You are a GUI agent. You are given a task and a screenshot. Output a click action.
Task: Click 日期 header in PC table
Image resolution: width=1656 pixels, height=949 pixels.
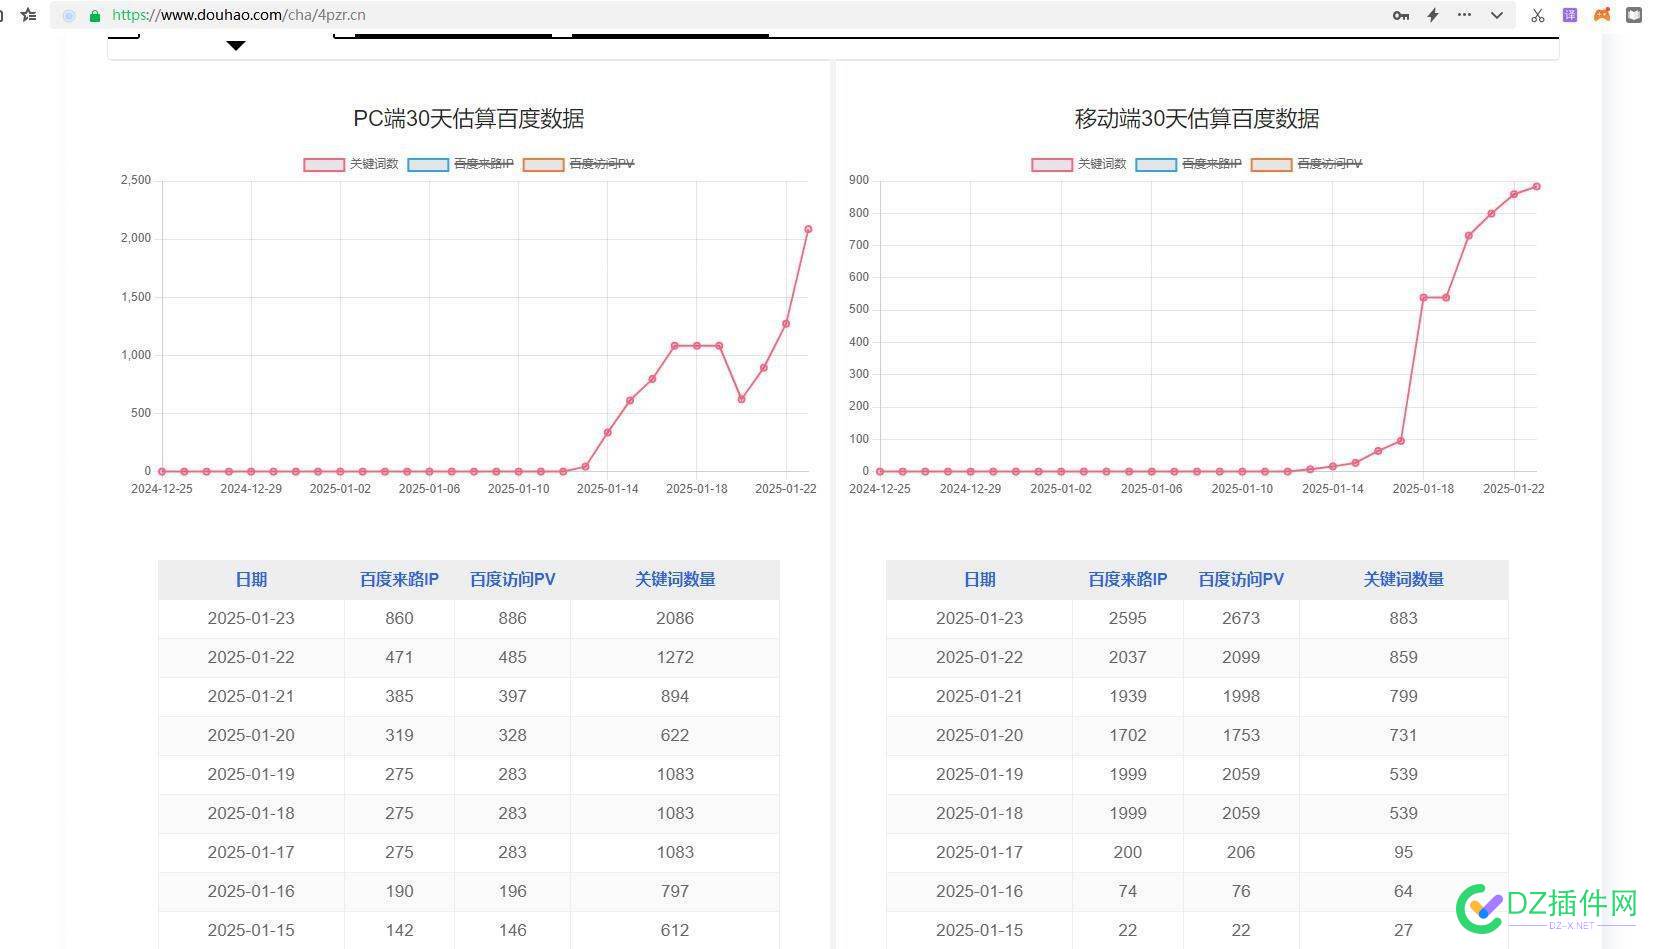pos(251,579)
